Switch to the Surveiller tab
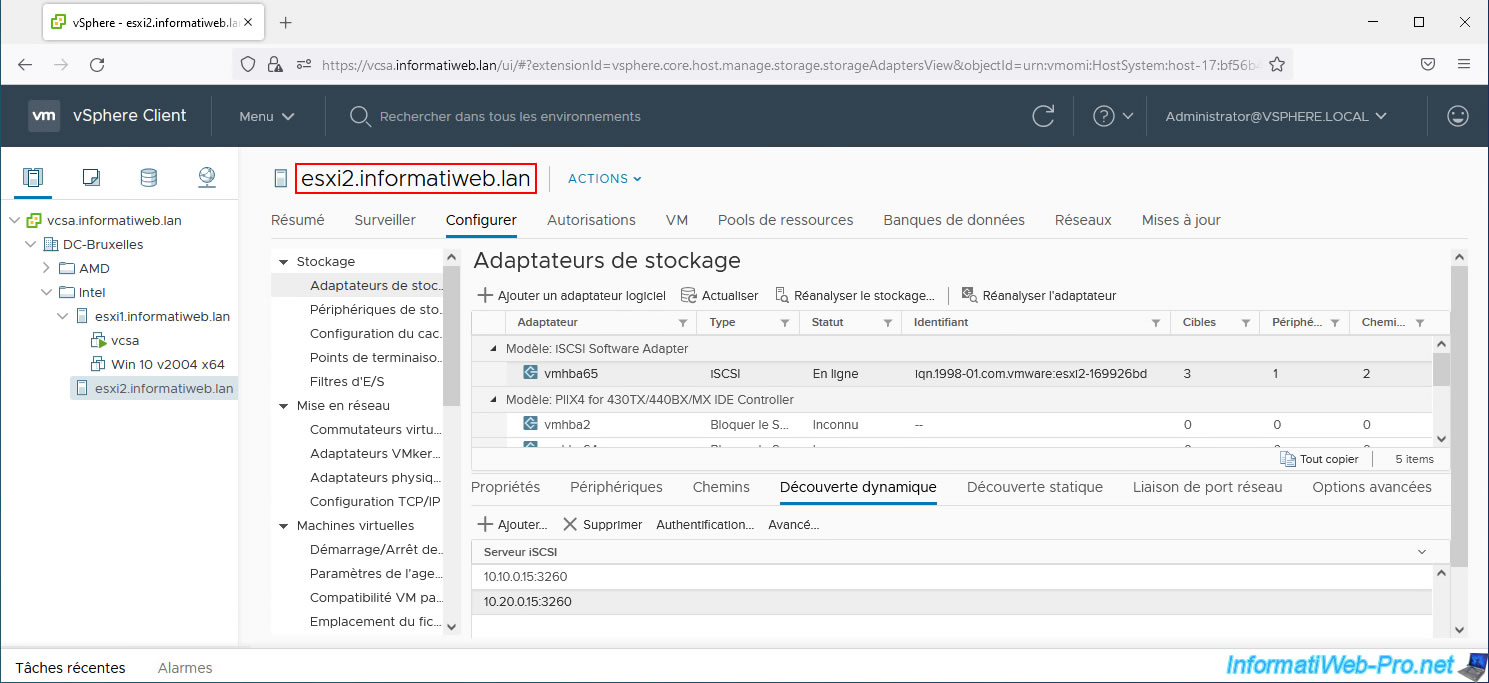The image size is (1489, 683). (x=385, y=220)
